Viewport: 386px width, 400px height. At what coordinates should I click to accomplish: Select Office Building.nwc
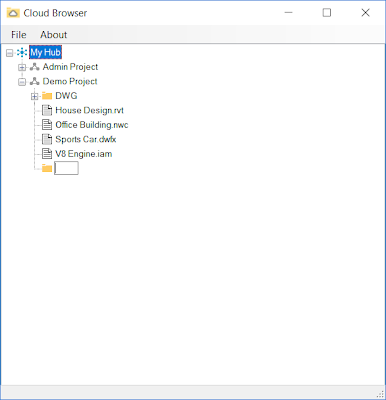tap(92, 125)
